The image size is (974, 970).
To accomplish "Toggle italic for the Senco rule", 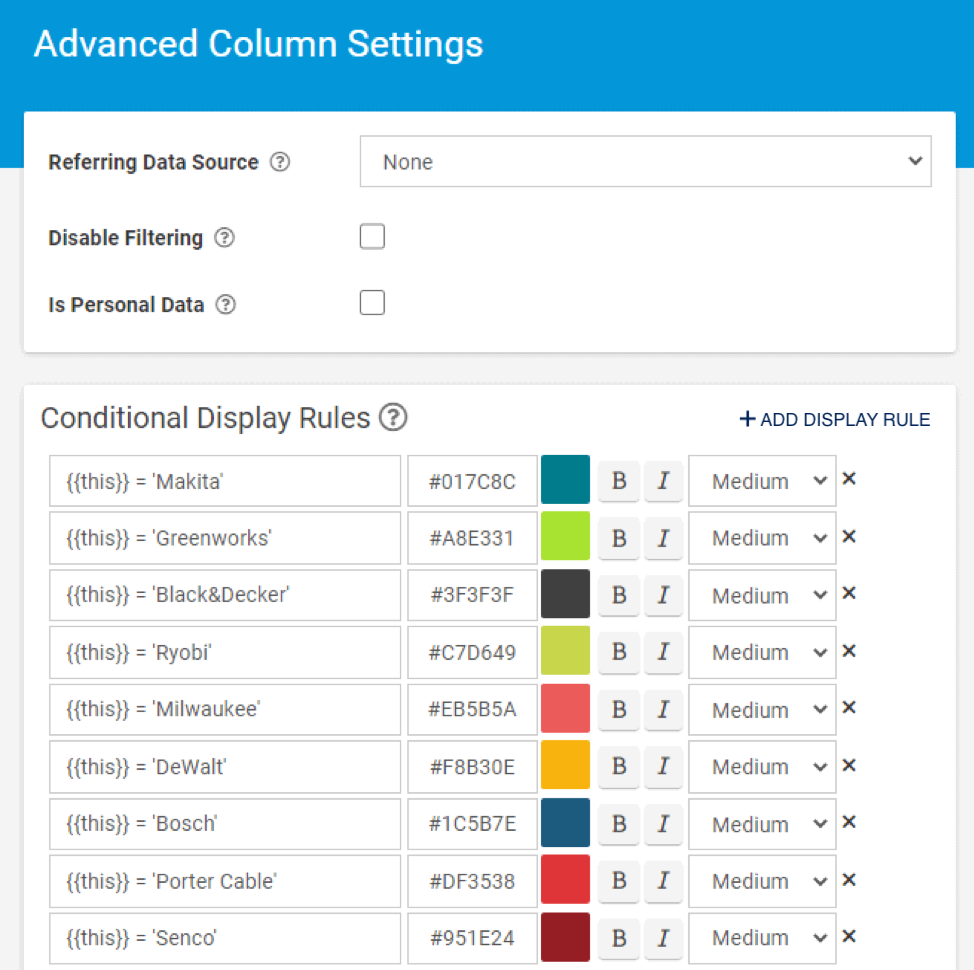I will pos(663,938).
